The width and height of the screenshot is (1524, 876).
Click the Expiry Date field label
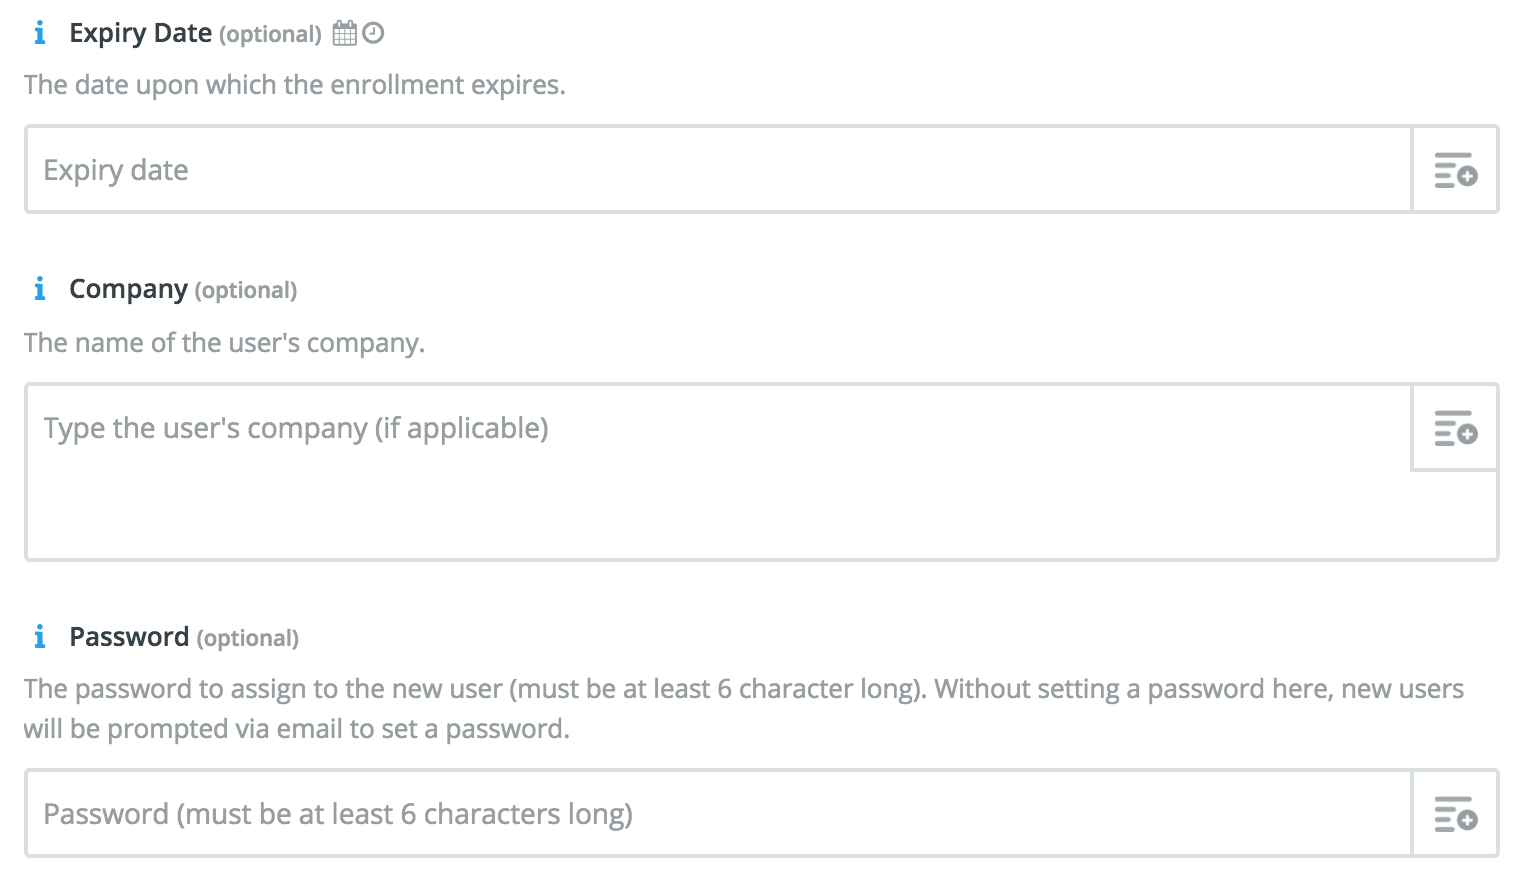pyautogui.click(x=140, y=33)
